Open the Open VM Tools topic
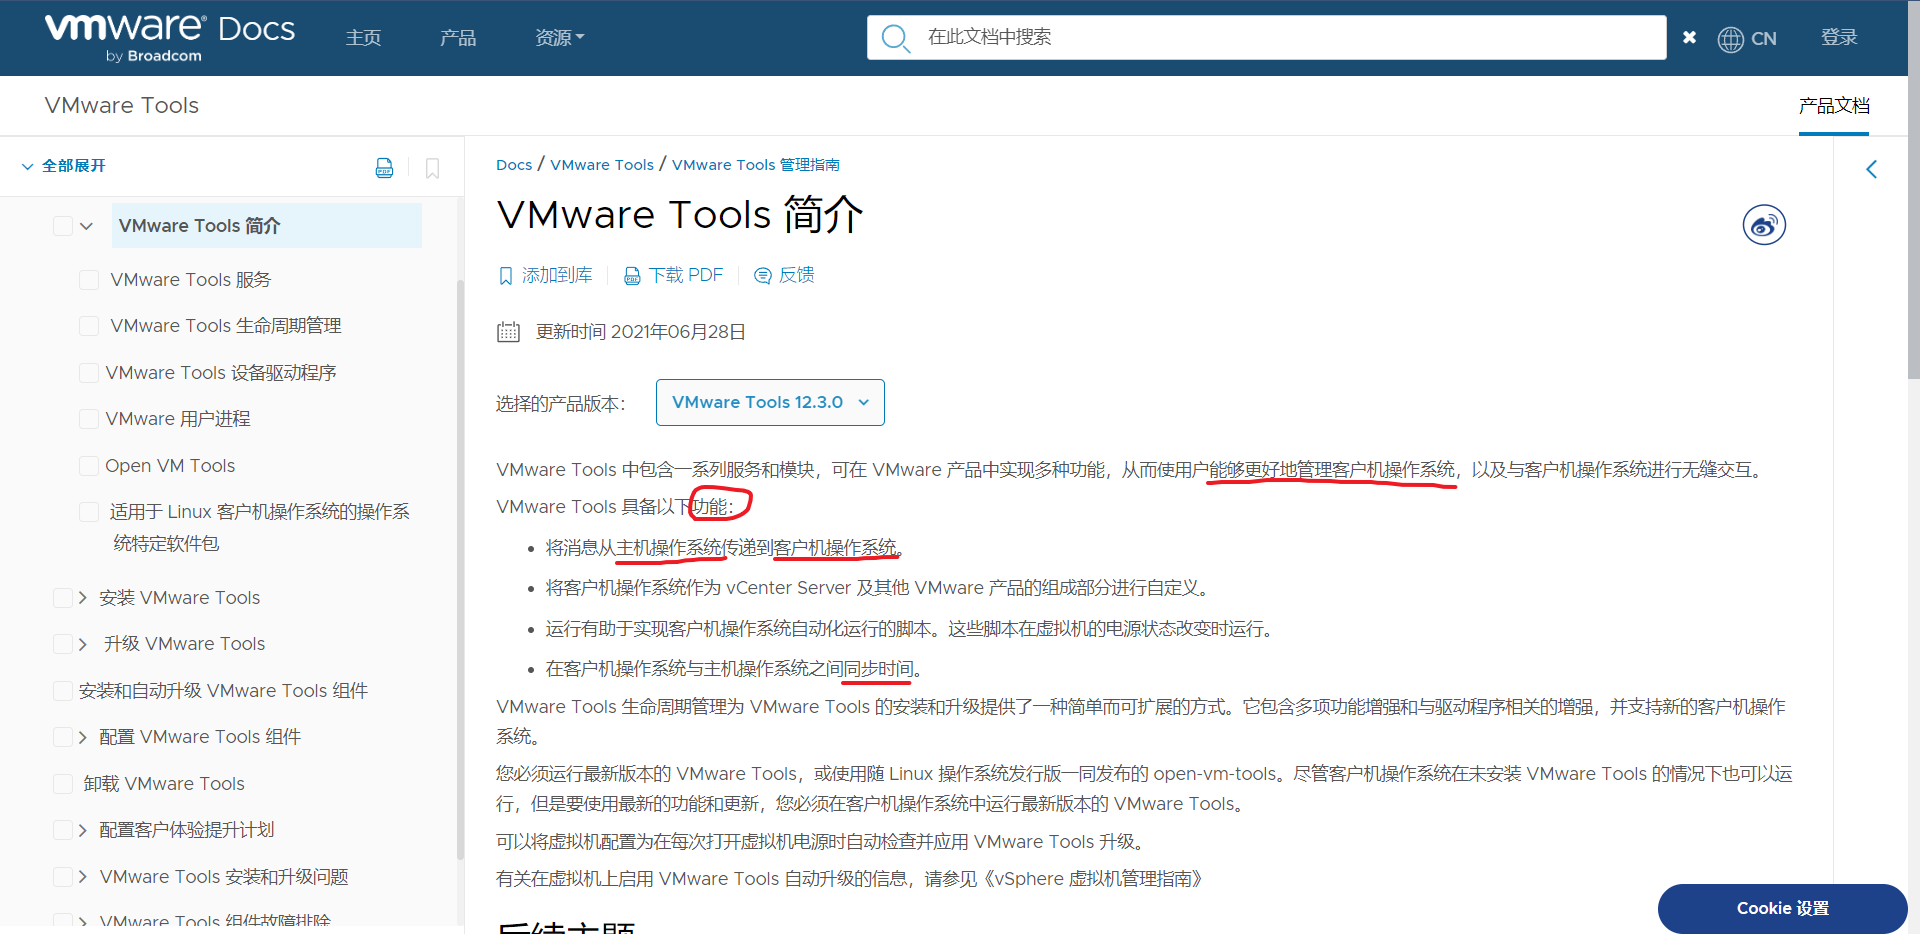 [x=170, y=466]
